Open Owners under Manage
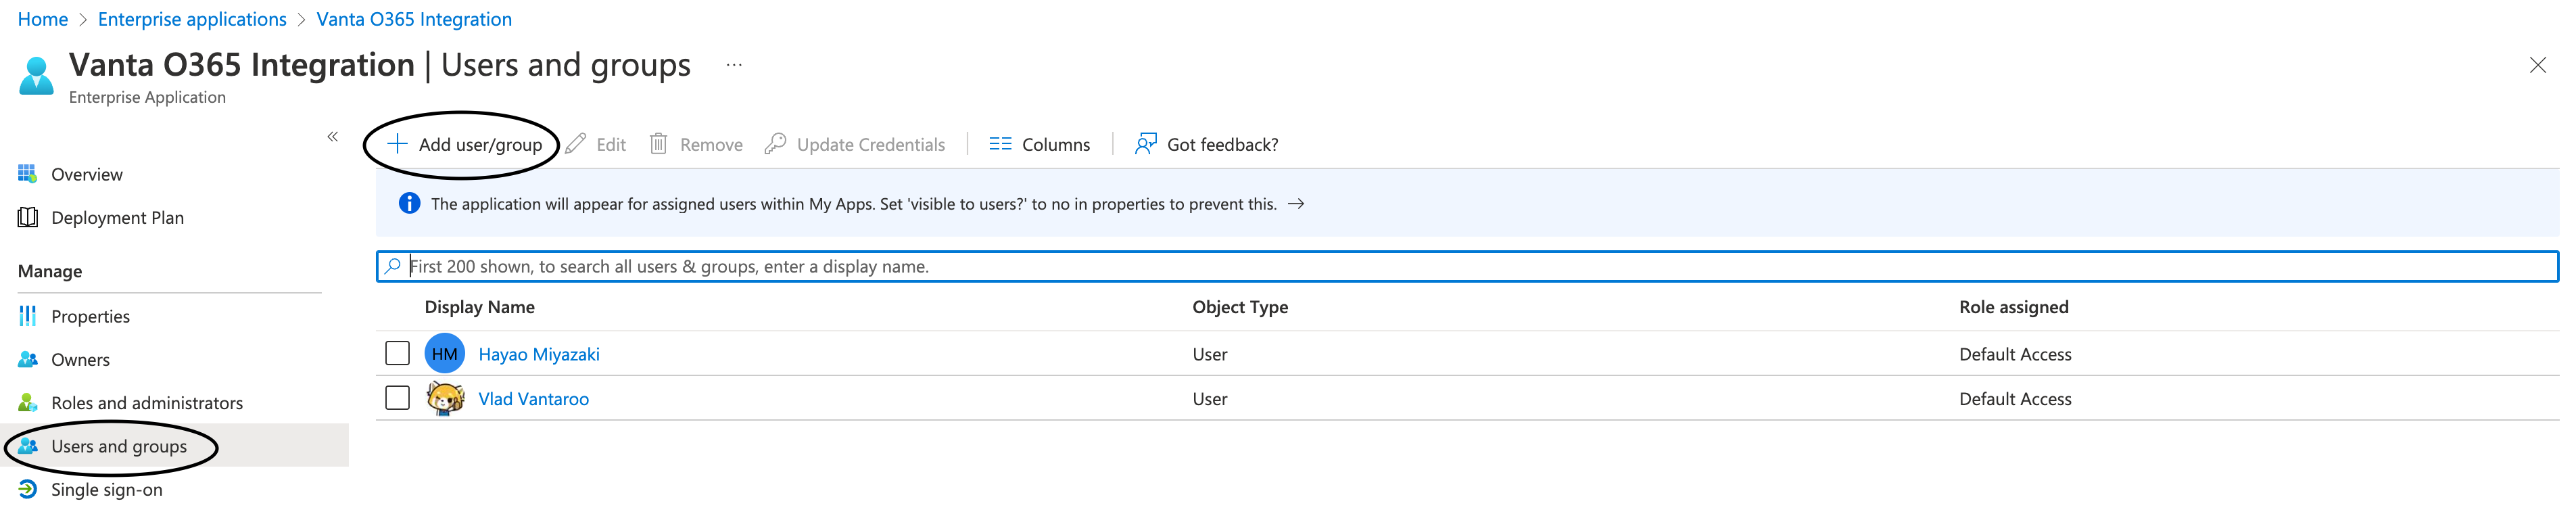 (81, 359)
